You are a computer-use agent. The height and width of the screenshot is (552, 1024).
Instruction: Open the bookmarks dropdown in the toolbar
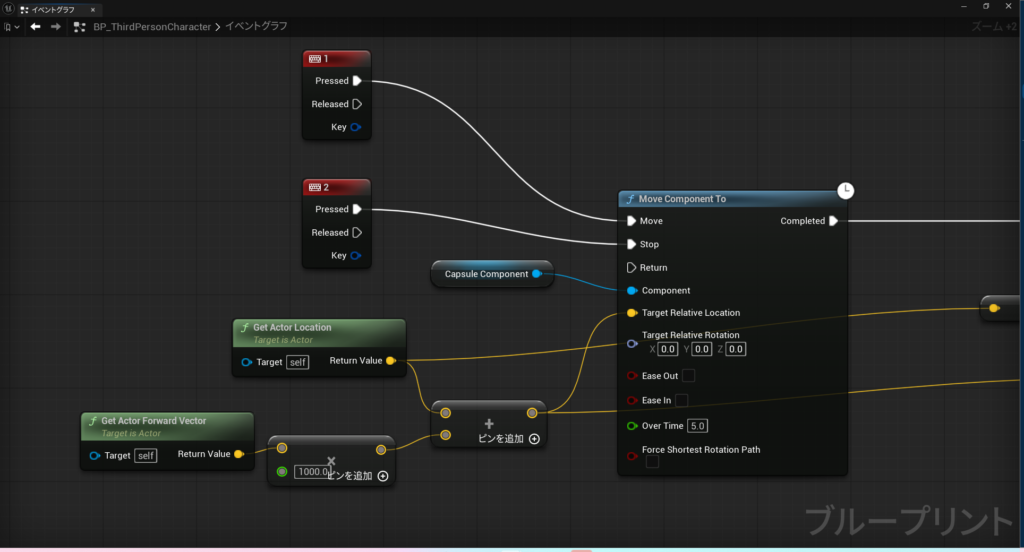coord(11,27)
